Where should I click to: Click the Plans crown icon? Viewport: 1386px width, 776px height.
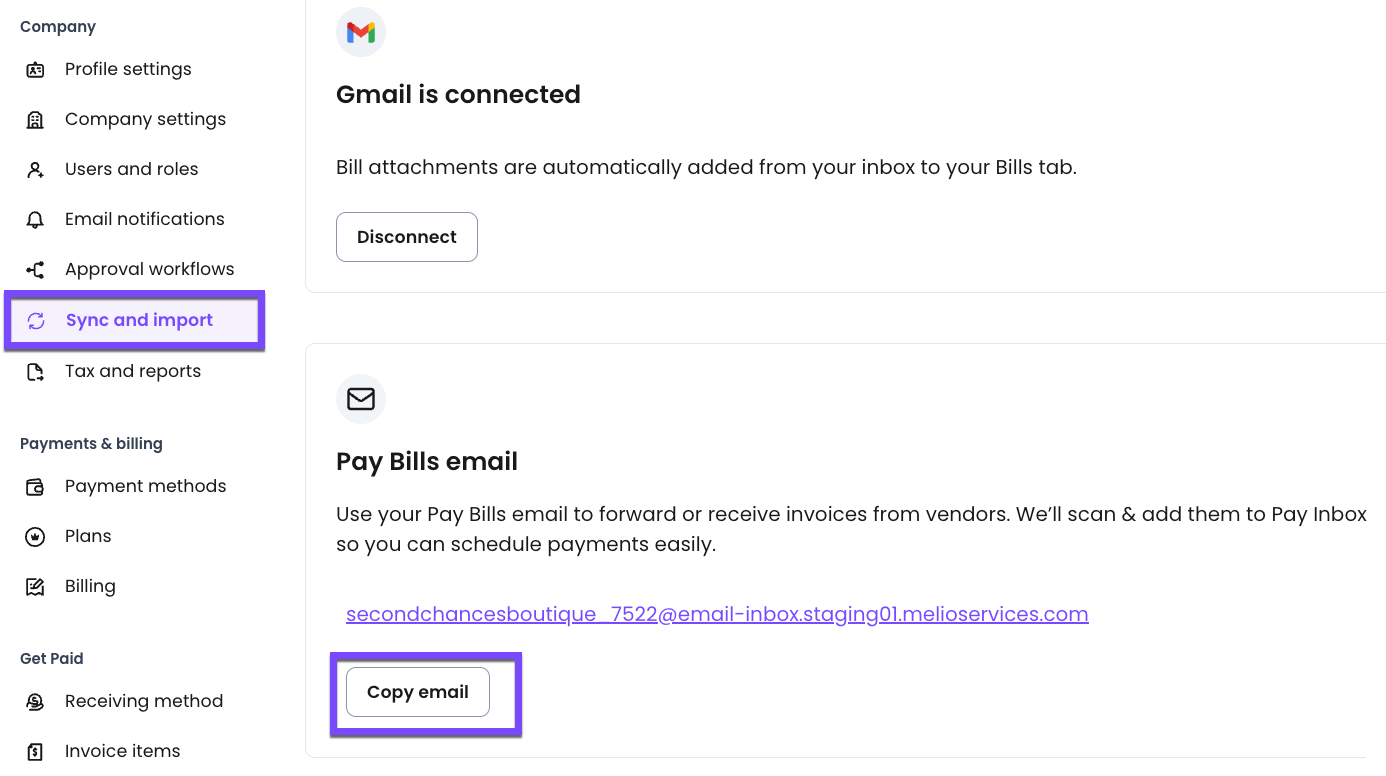pos(35,537)
